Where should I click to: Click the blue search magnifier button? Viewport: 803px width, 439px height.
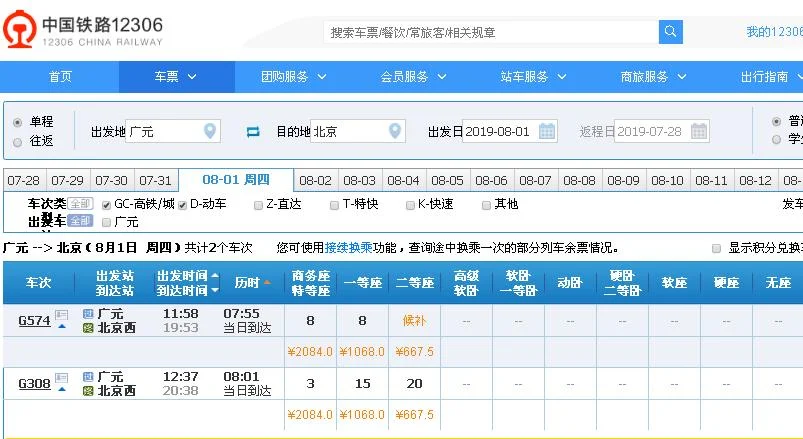(670, 32)
